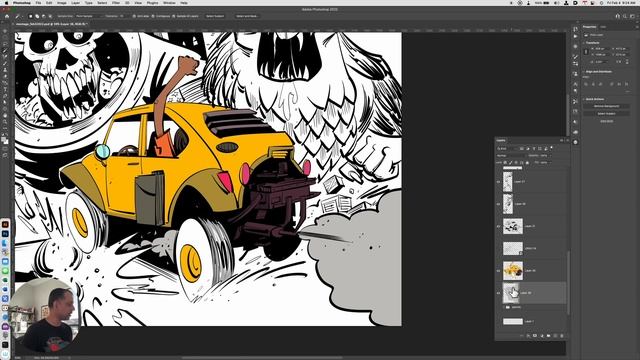The image size is (640, 360).
Task: Open the Layers blend mode dropdown
Action: [510, 156]
